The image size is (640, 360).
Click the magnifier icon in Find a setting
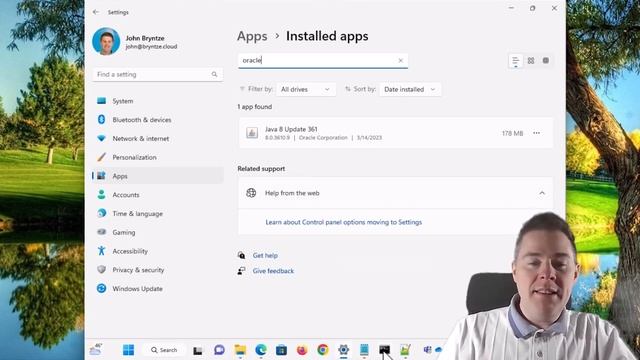click(x=214, y=74)
